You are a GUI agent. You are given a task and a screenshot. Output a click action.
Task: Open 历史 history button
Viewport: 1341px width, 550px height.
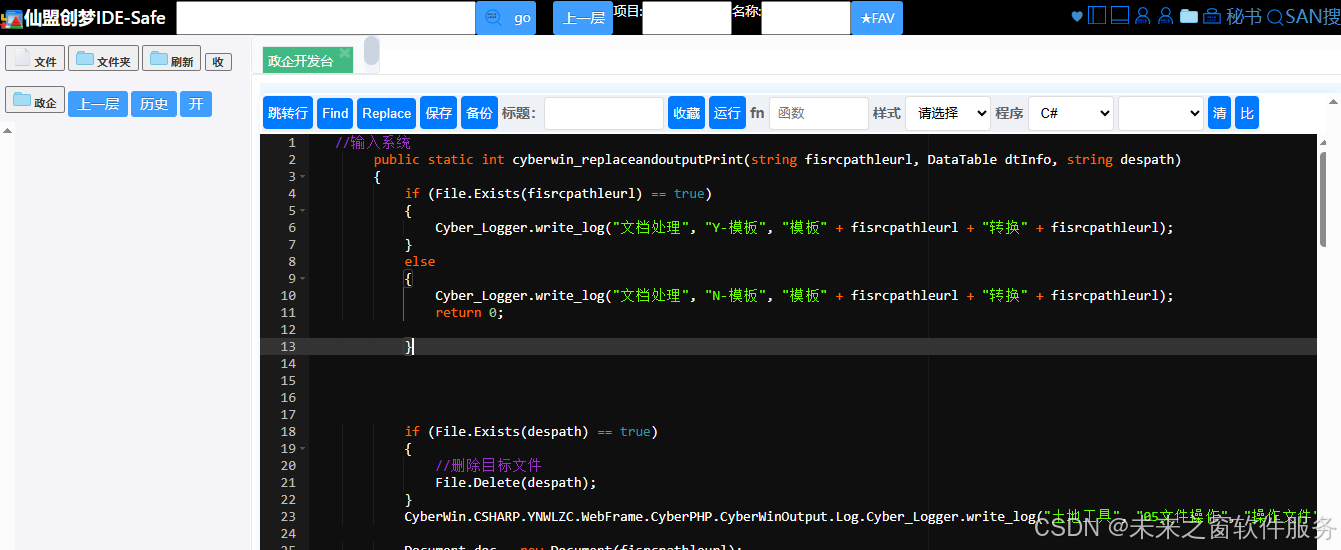click(x=154, y=104)
